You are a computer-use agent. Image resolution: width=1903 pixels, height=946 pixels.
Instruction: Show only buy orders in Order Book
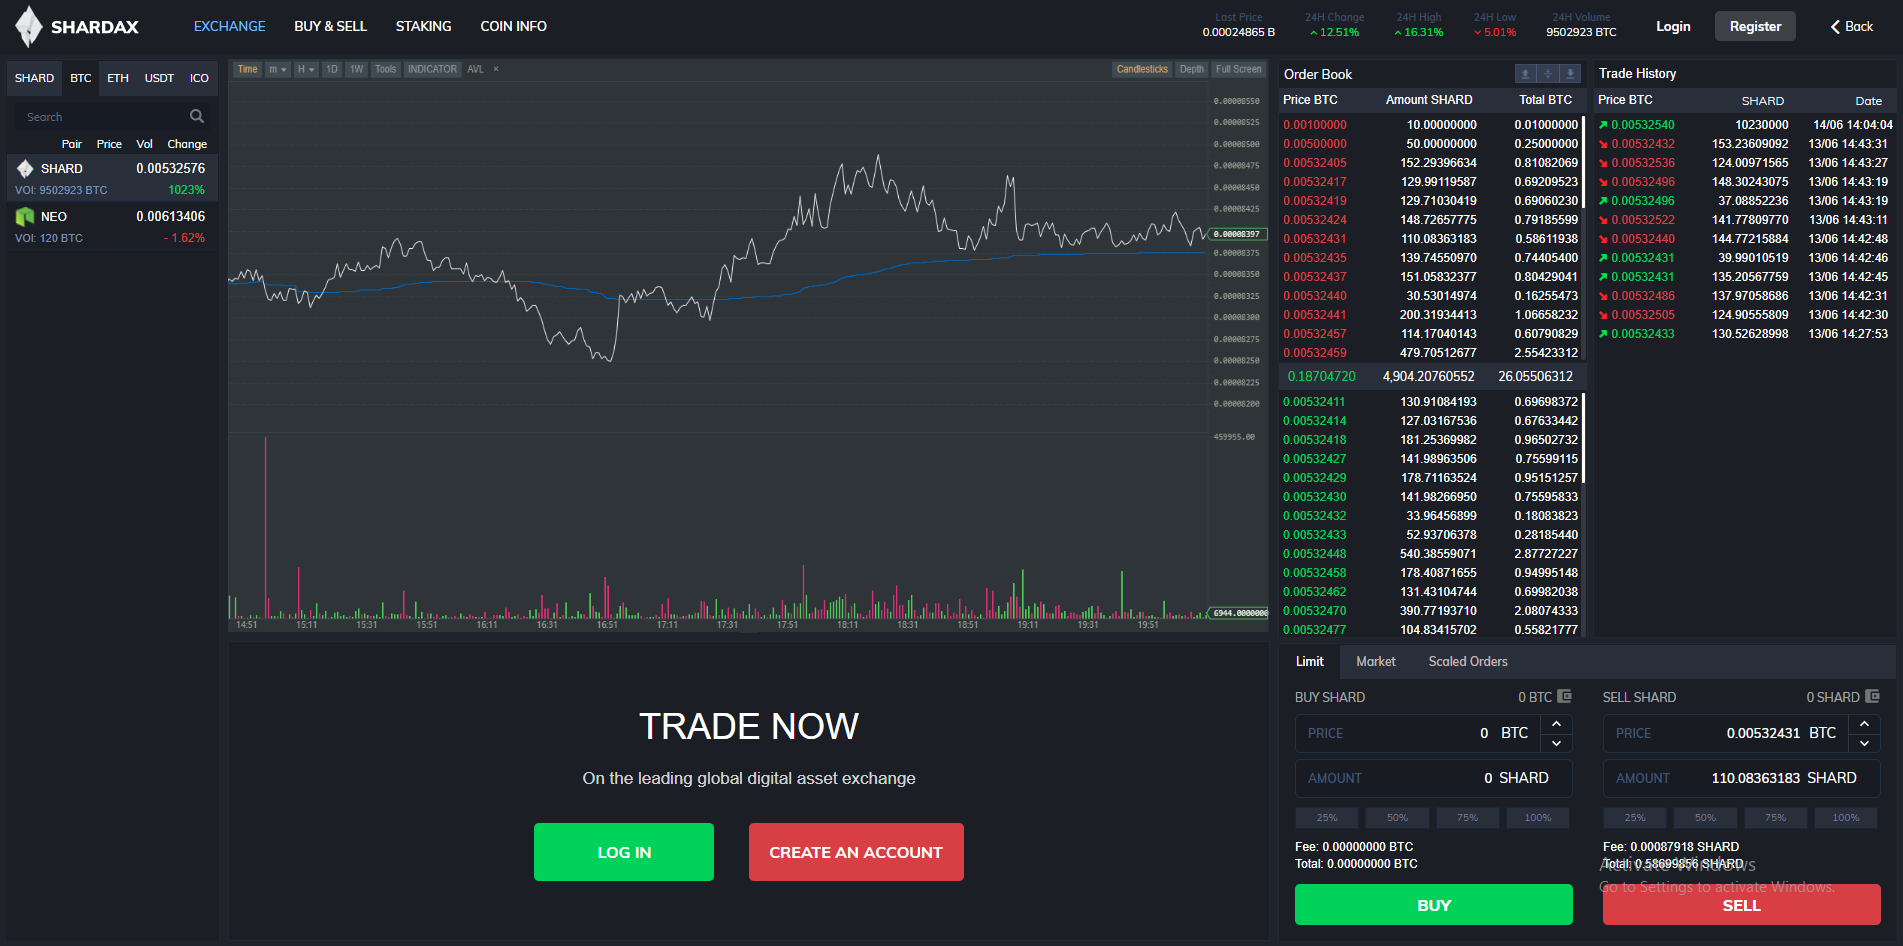1570,73
